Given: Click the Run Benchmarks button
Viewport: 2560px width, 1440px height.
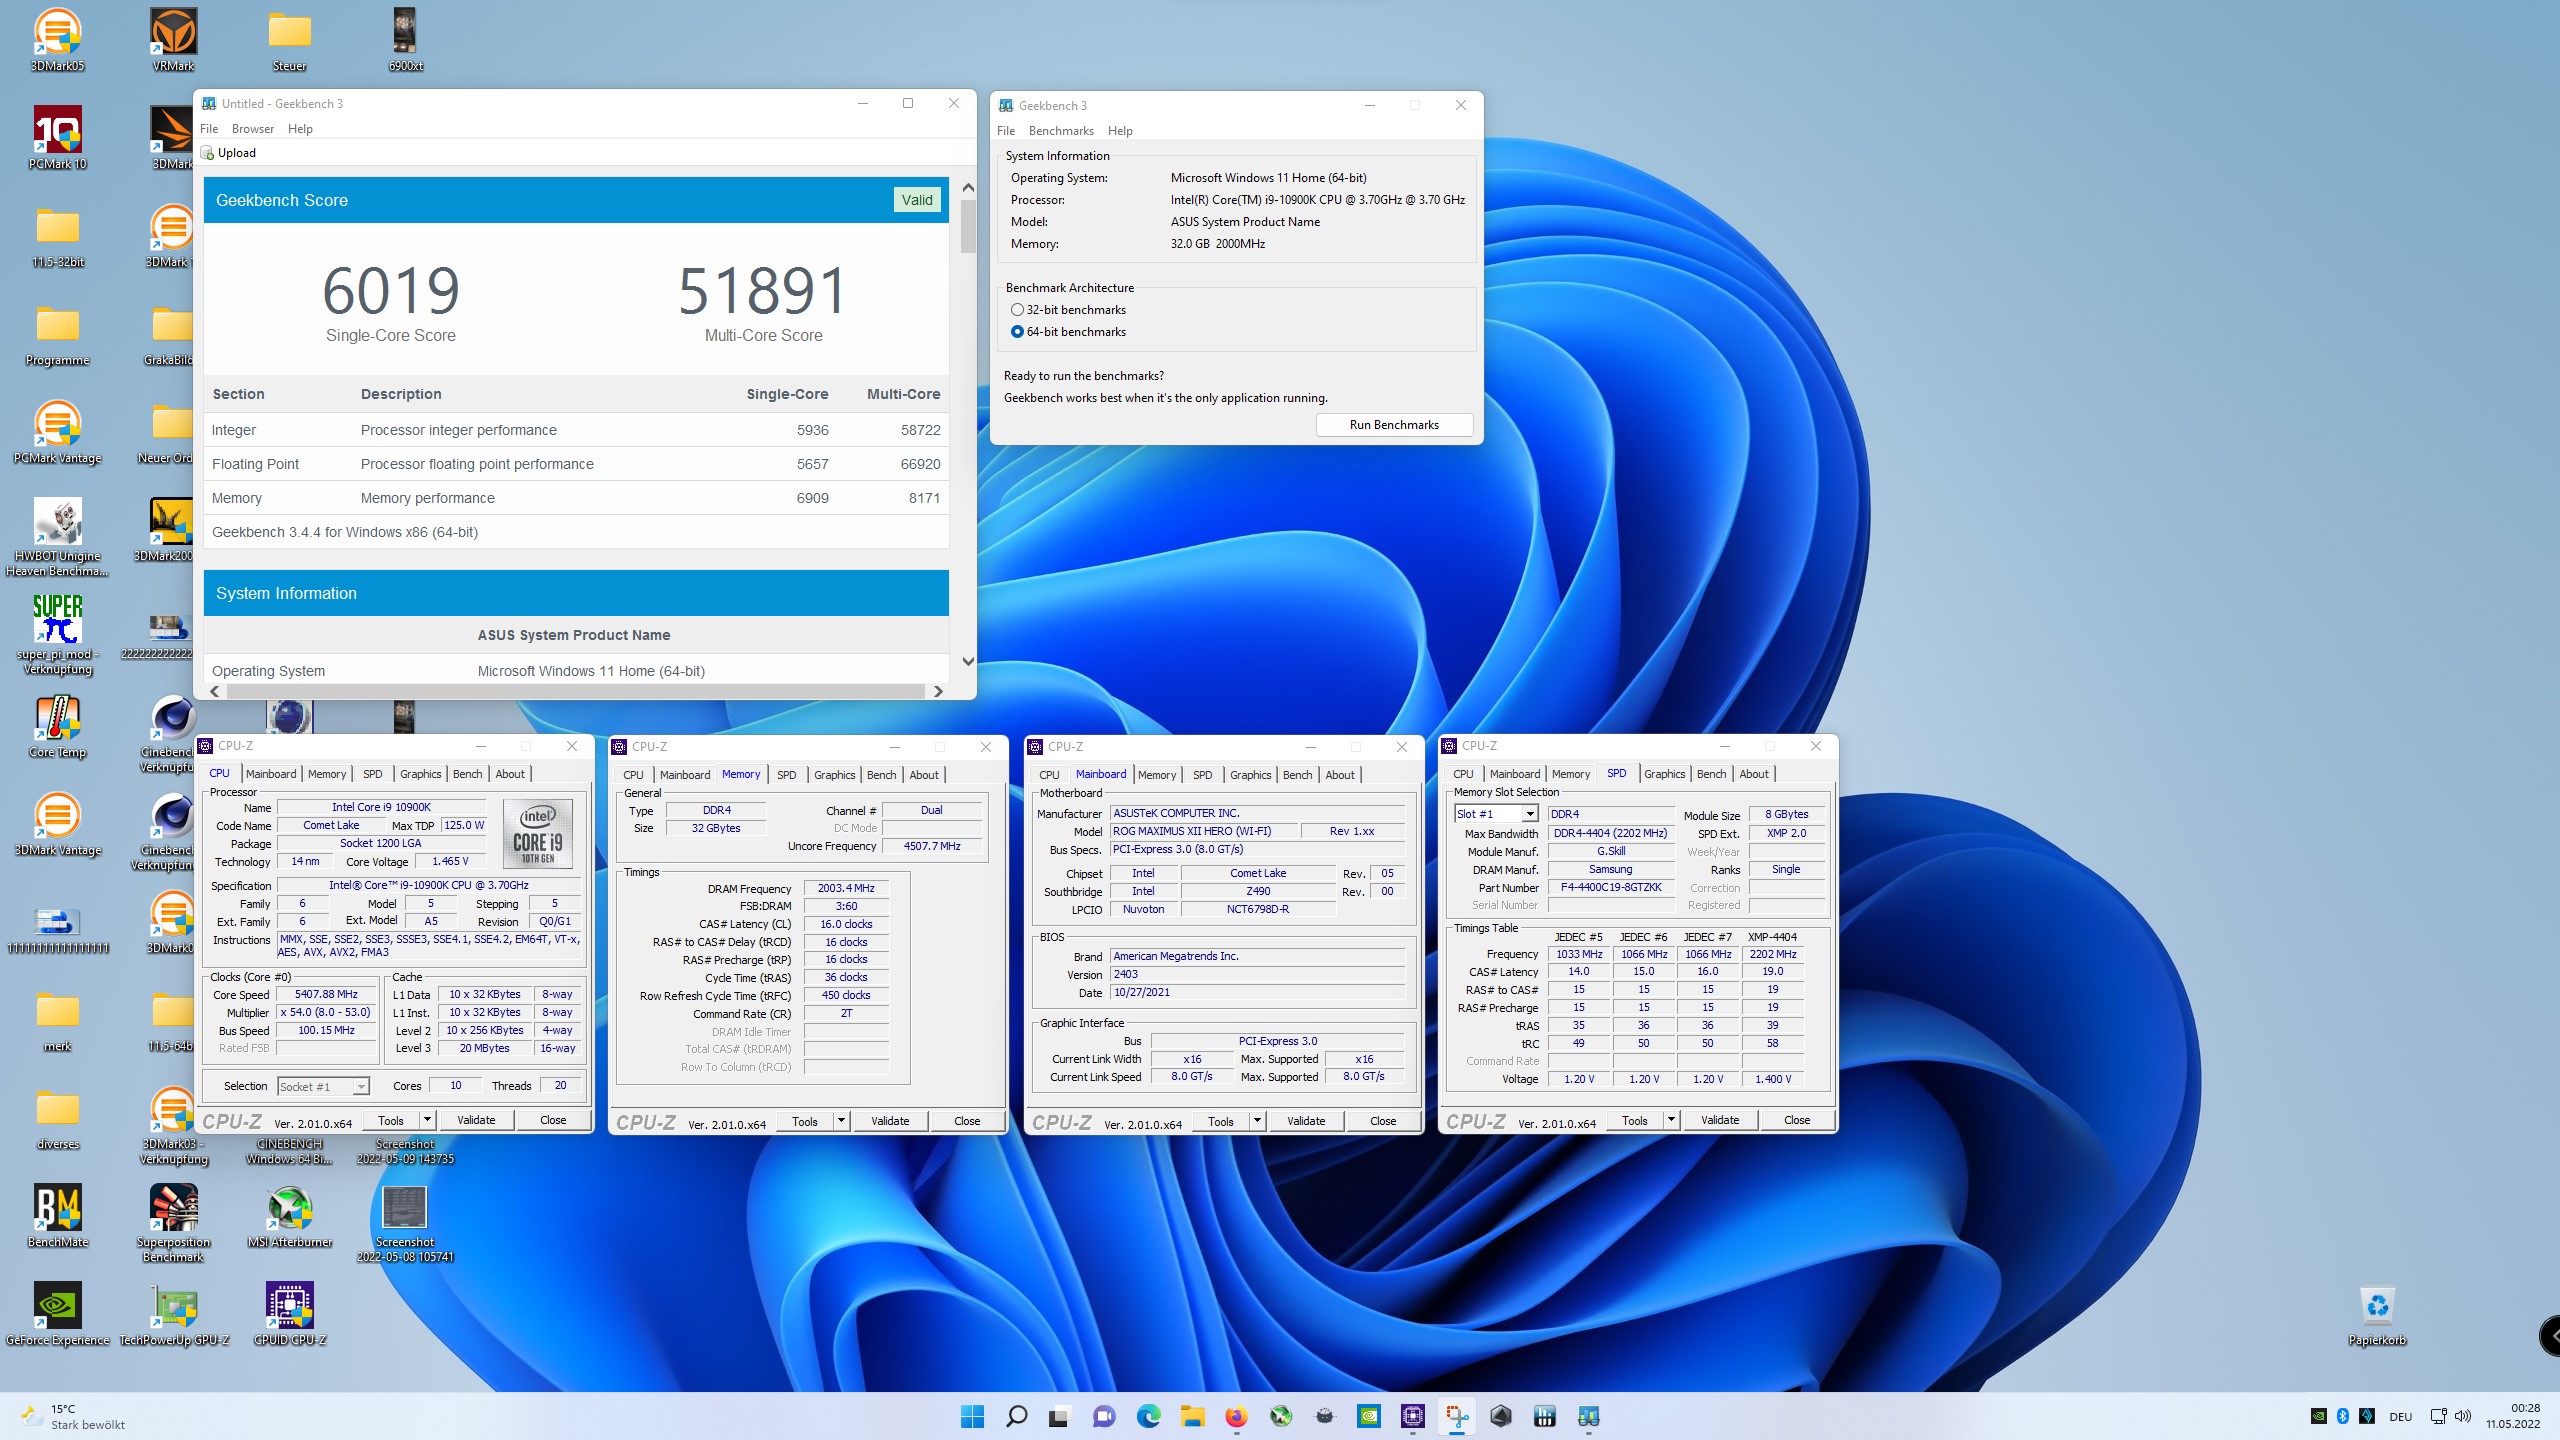Looking at the screenshot, I should tap(1394, 425).
